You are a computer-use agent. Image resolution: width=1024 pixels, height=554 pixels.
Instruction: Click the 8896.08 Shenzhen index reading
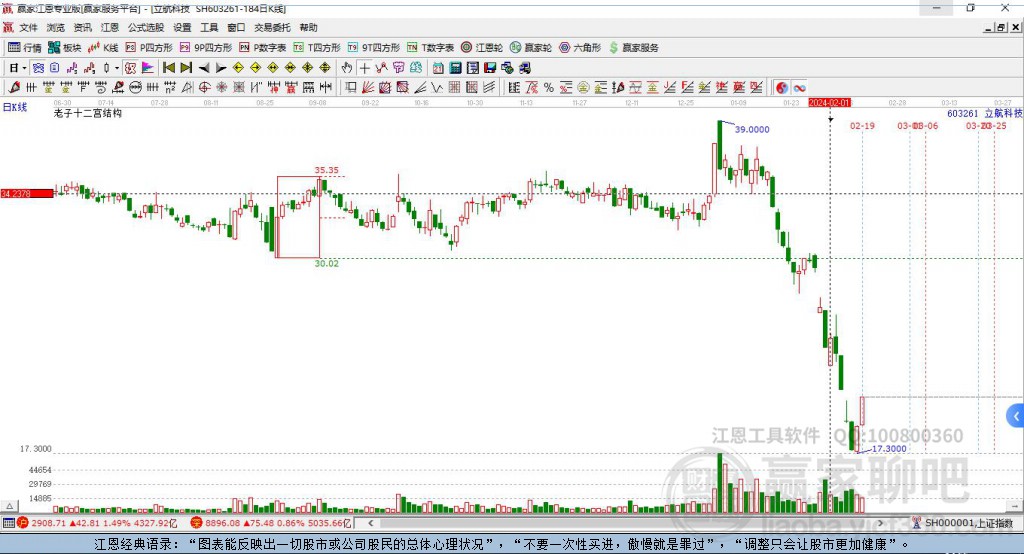(x=223, y=523)
